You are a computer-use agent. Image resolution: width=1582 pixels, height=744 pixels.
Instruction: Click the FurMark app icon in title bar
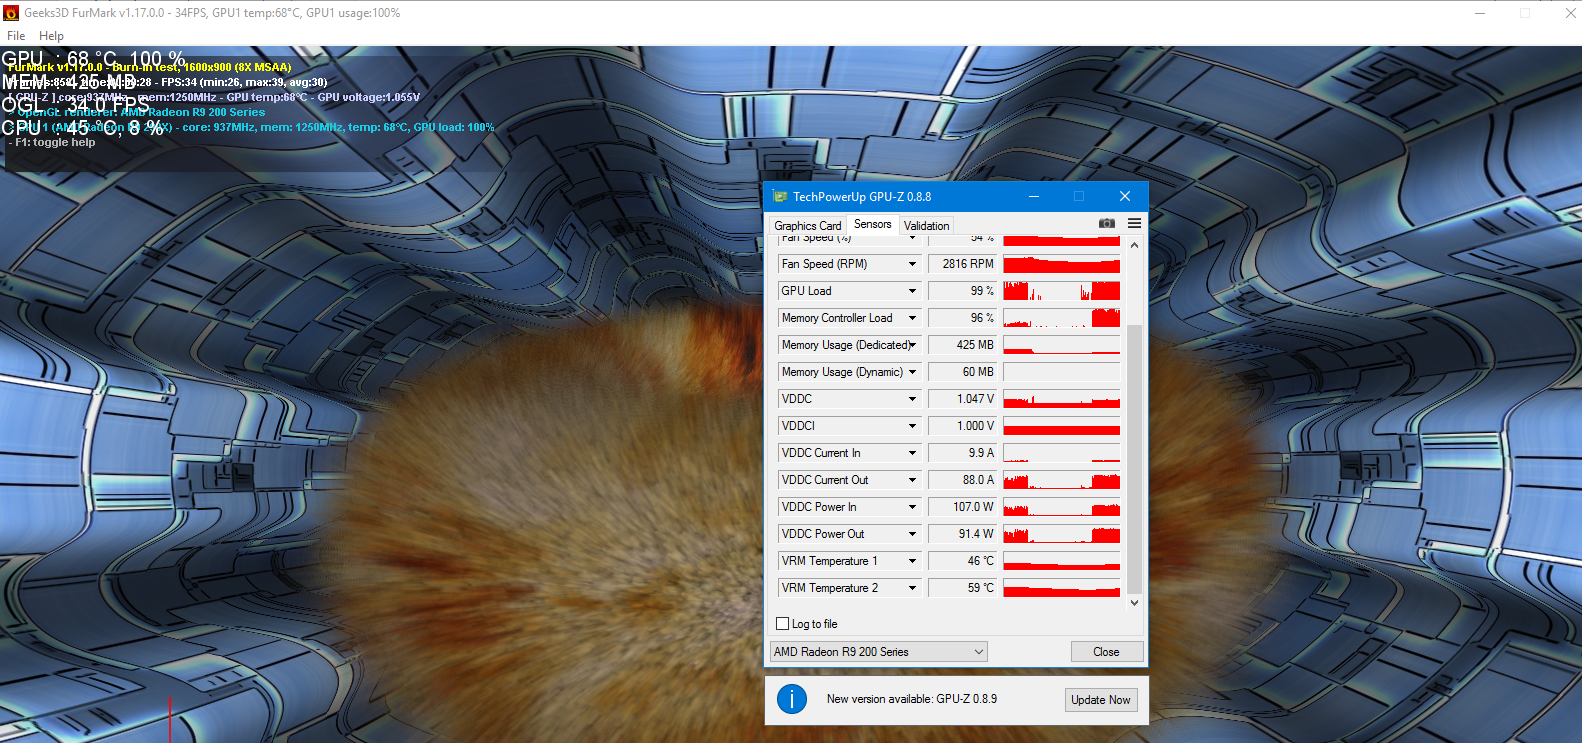11,13
